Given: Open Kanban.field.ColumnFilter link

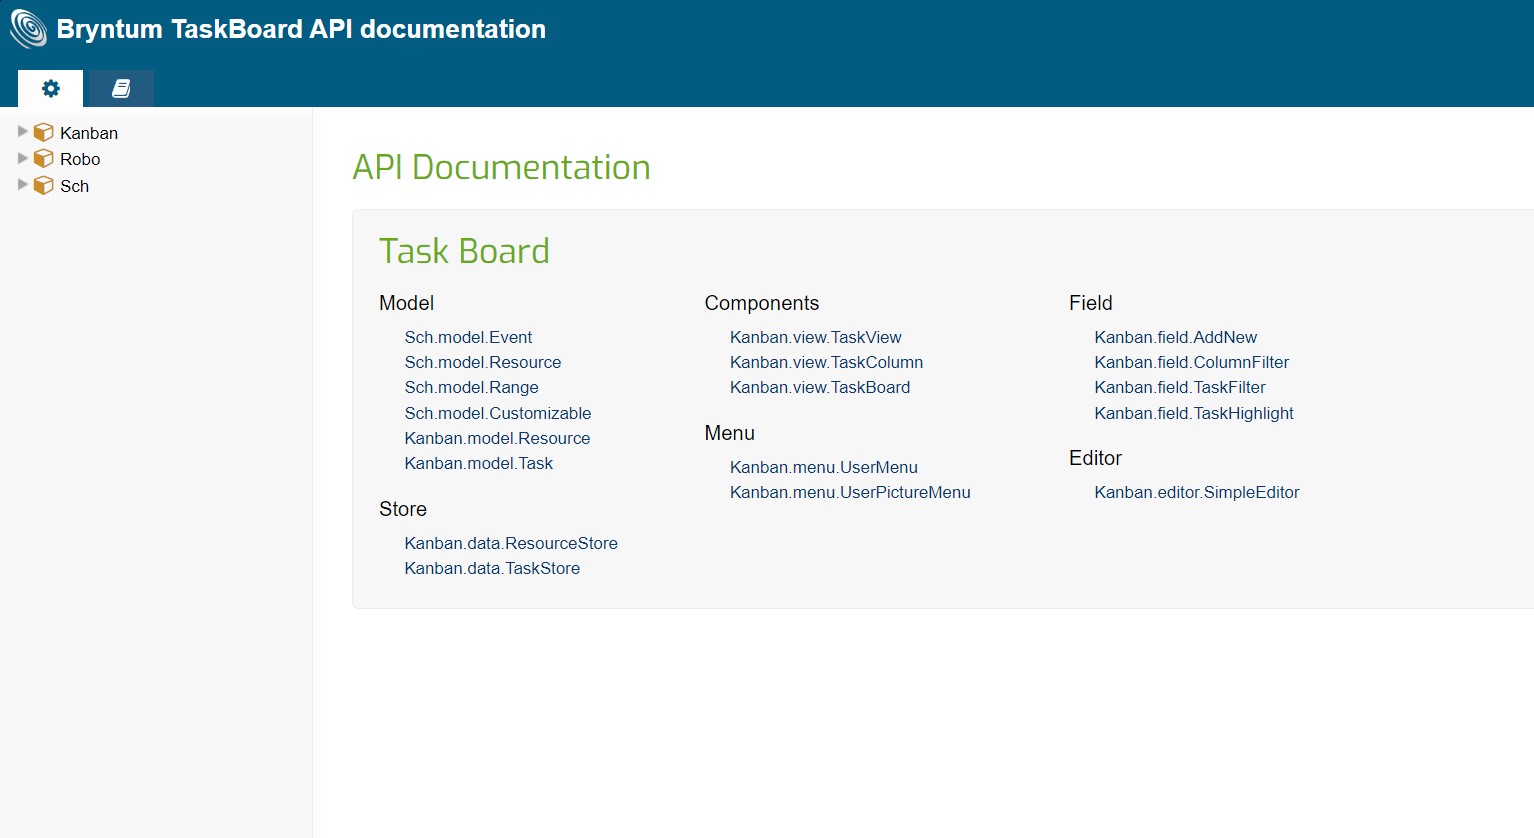Looking at the screenshot, I should tap(1192, 362).
